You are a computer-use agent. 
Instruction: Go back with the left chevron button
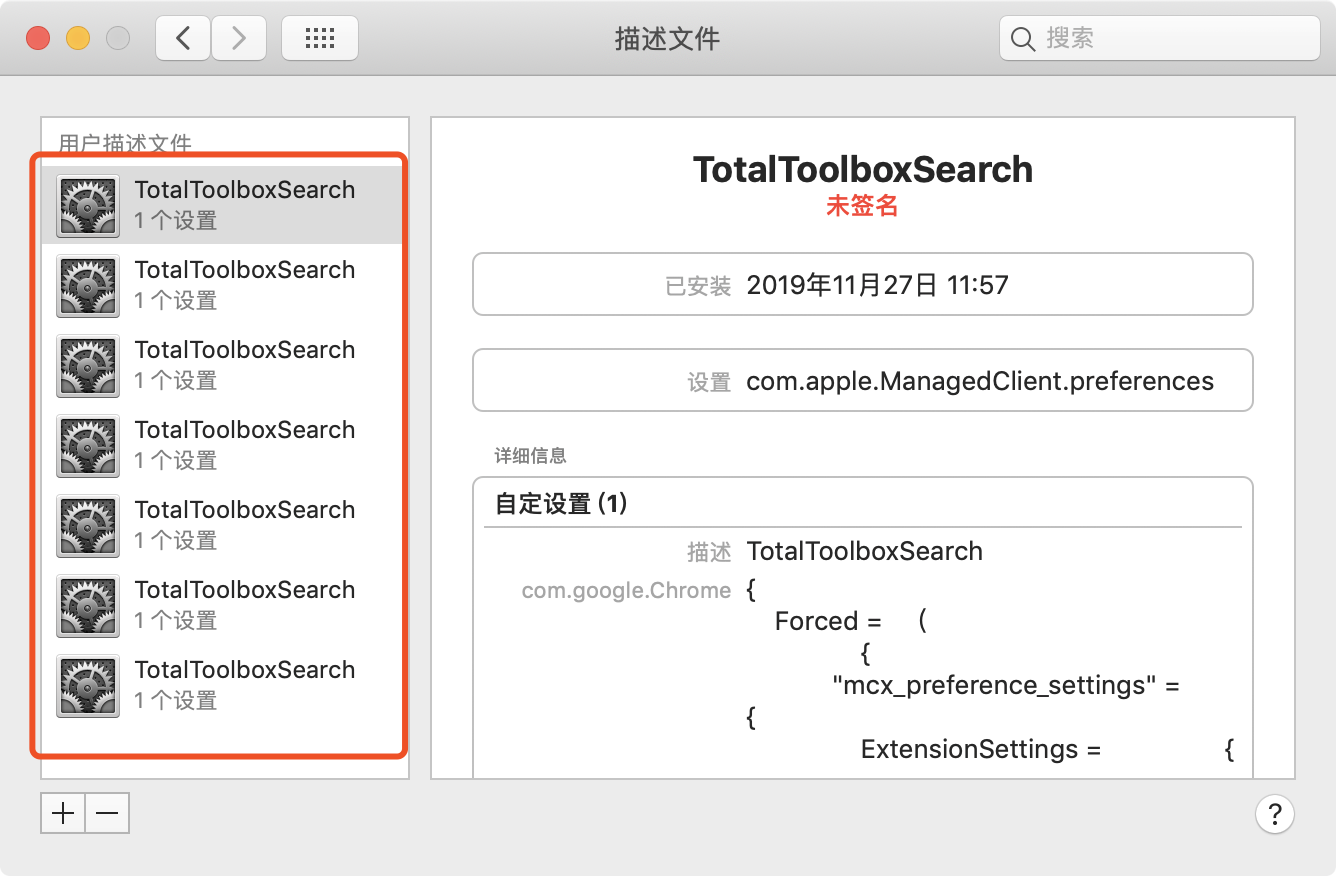(x=183, y=38)
